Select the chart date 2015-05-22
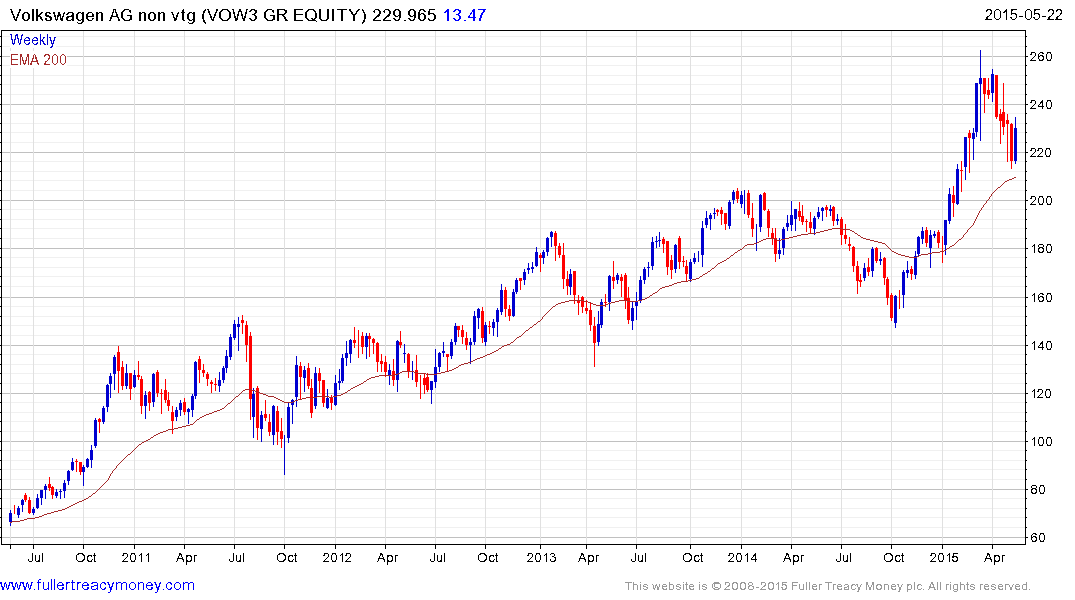This screenshot has width=1075, height=600. pos(1023,15)
